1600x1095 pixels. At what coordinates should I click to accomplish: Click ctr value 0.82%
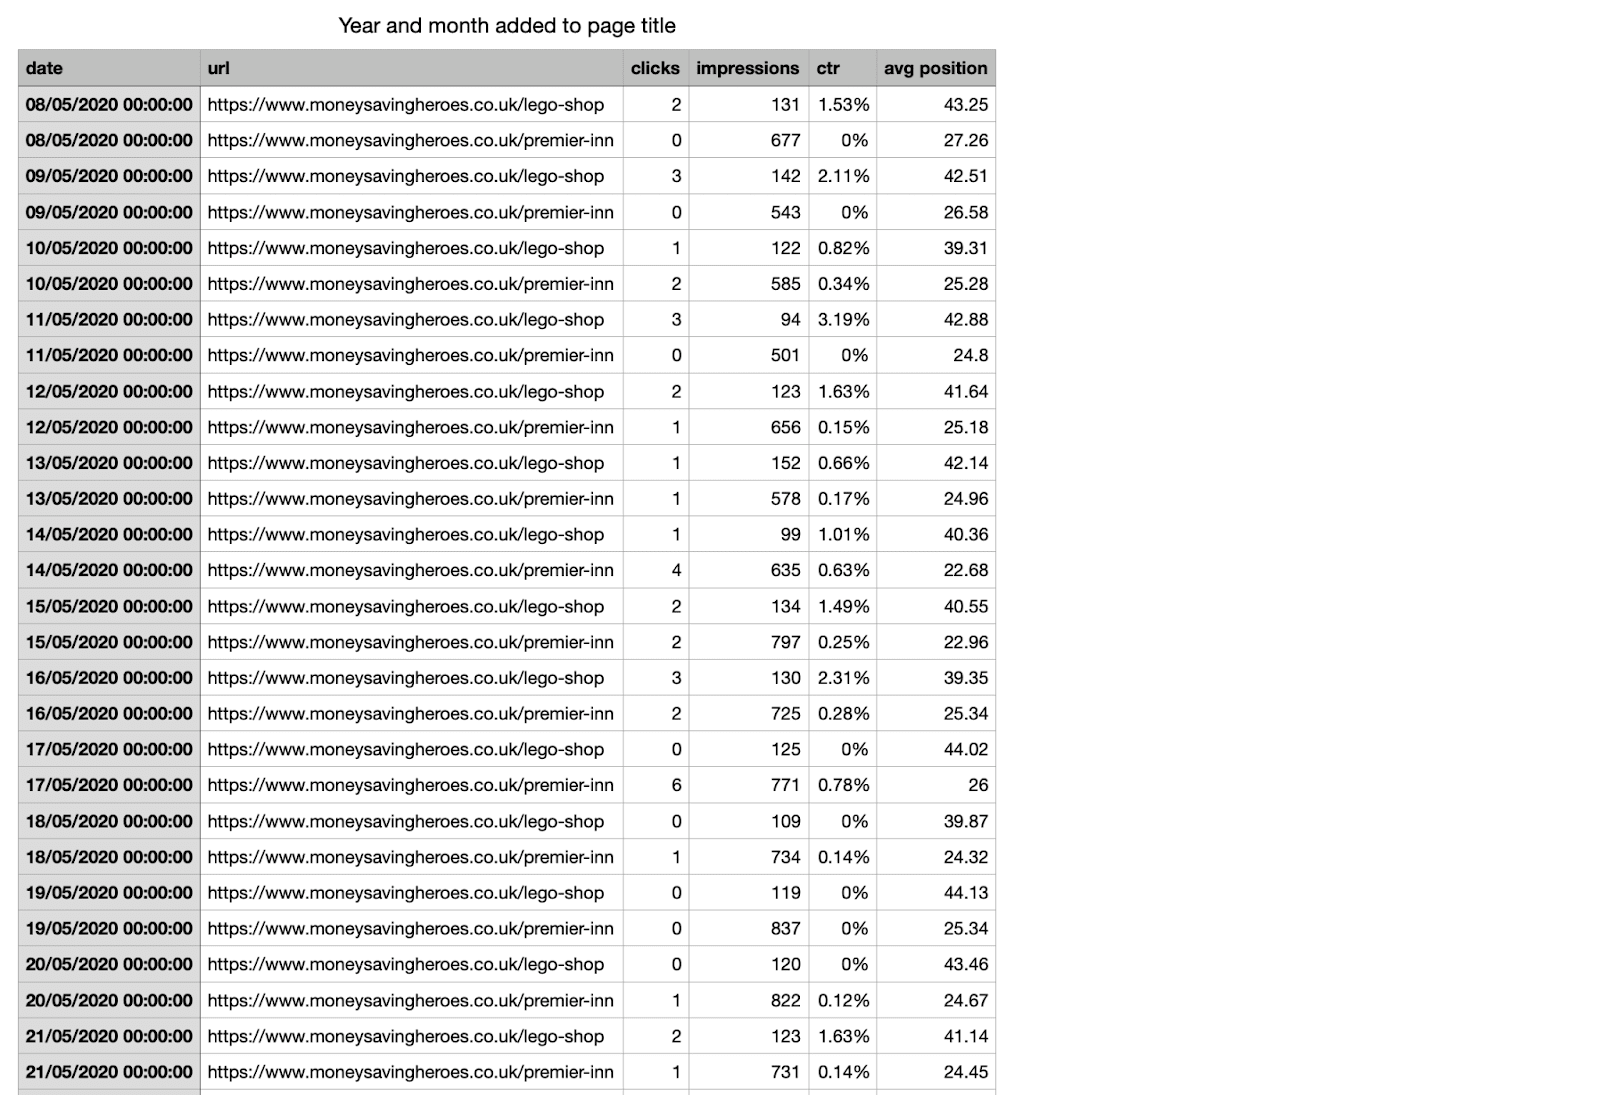coord(843,248)
